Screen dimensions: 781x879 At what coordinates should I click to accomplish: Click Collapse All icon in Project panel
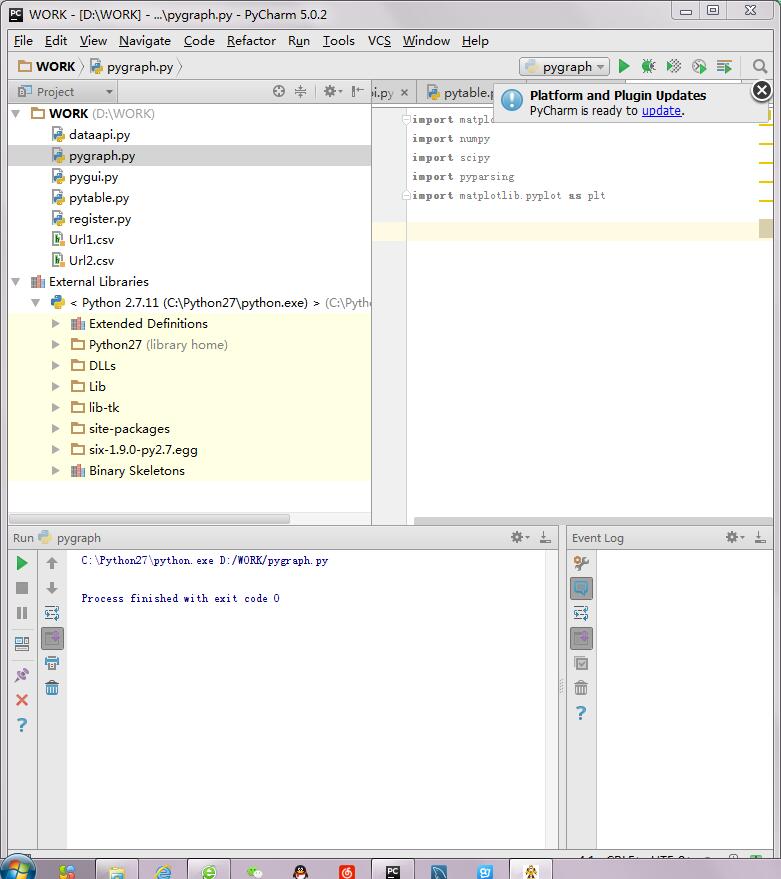[301, 91]
